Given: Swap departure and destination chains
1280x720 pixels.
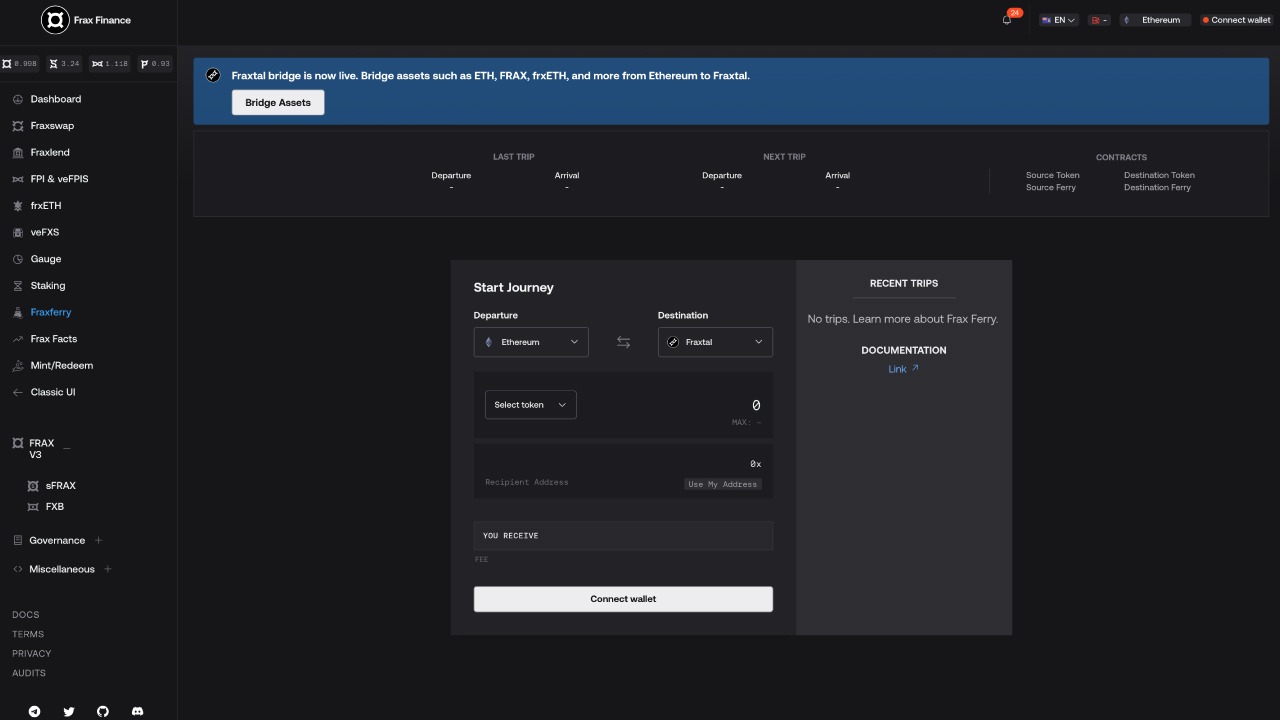Looking at the screenshot, I should [623, 342].
